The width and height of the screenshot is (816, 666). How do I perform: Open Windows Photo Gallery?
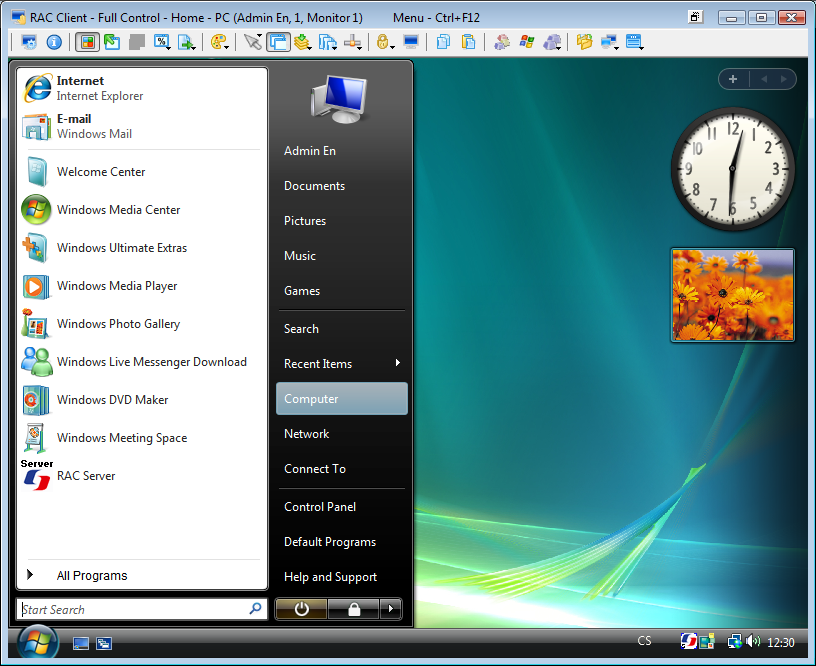118,324
